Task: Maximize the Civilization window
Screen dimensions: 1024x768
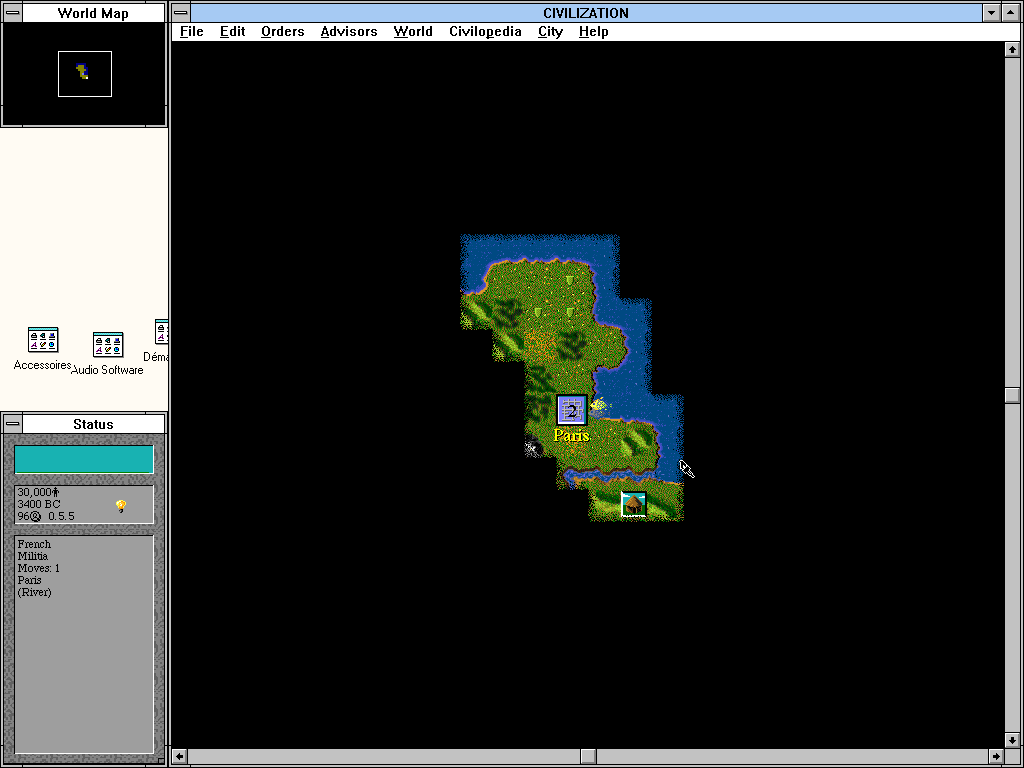Action: click(x=1011, y=12)
